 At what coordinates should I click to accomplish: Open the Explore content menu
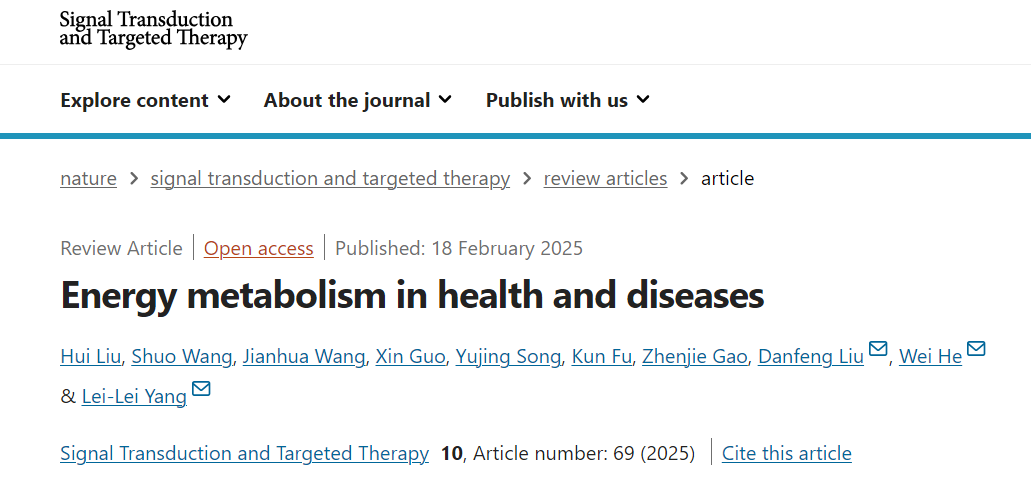145,101
